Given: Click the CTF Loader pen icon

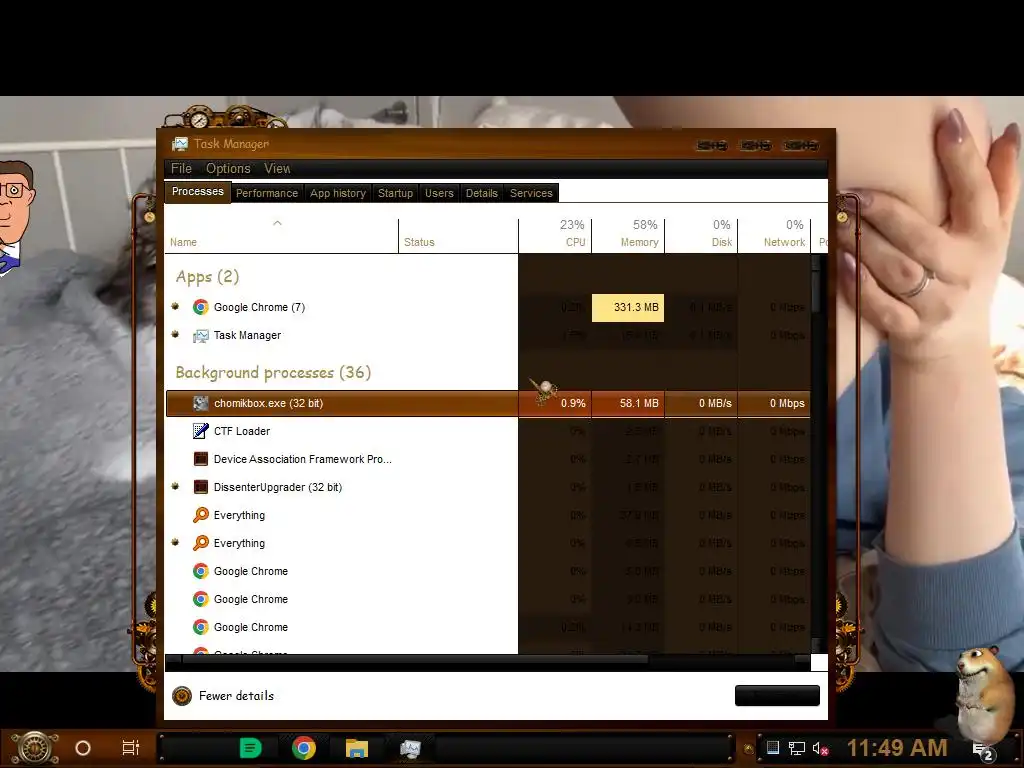Looking at the screenshot, I should (200, 431).
